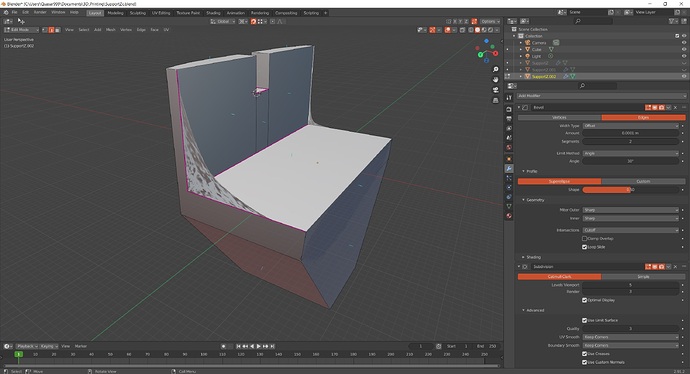The image size is (690, 374).
Task: Choose Simple subdivision type
Action: click(x=643, y=277)
